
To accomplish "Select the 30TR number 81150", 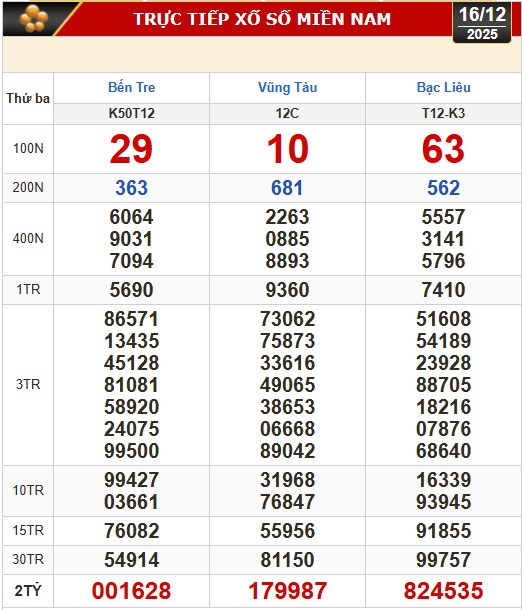I will coord(287,560).
